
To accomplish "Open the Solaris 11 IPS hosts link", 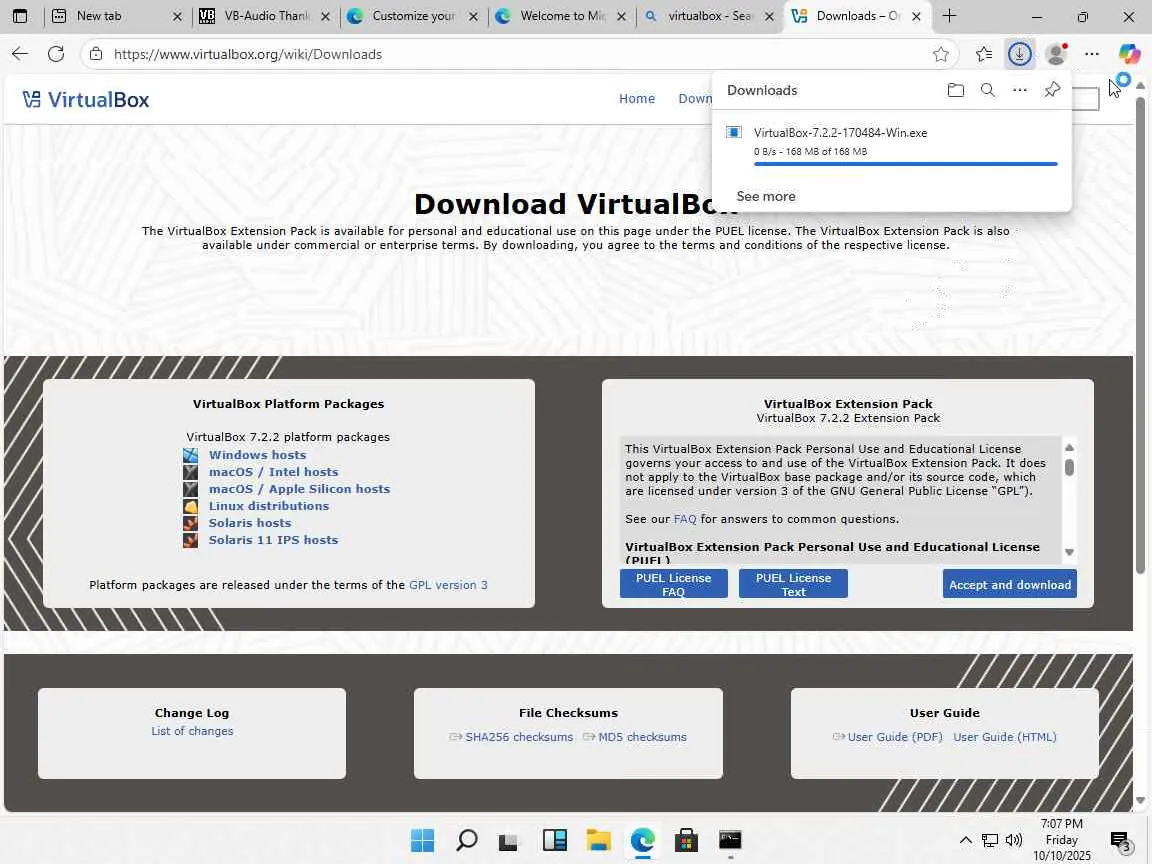I will coord(273,539).
